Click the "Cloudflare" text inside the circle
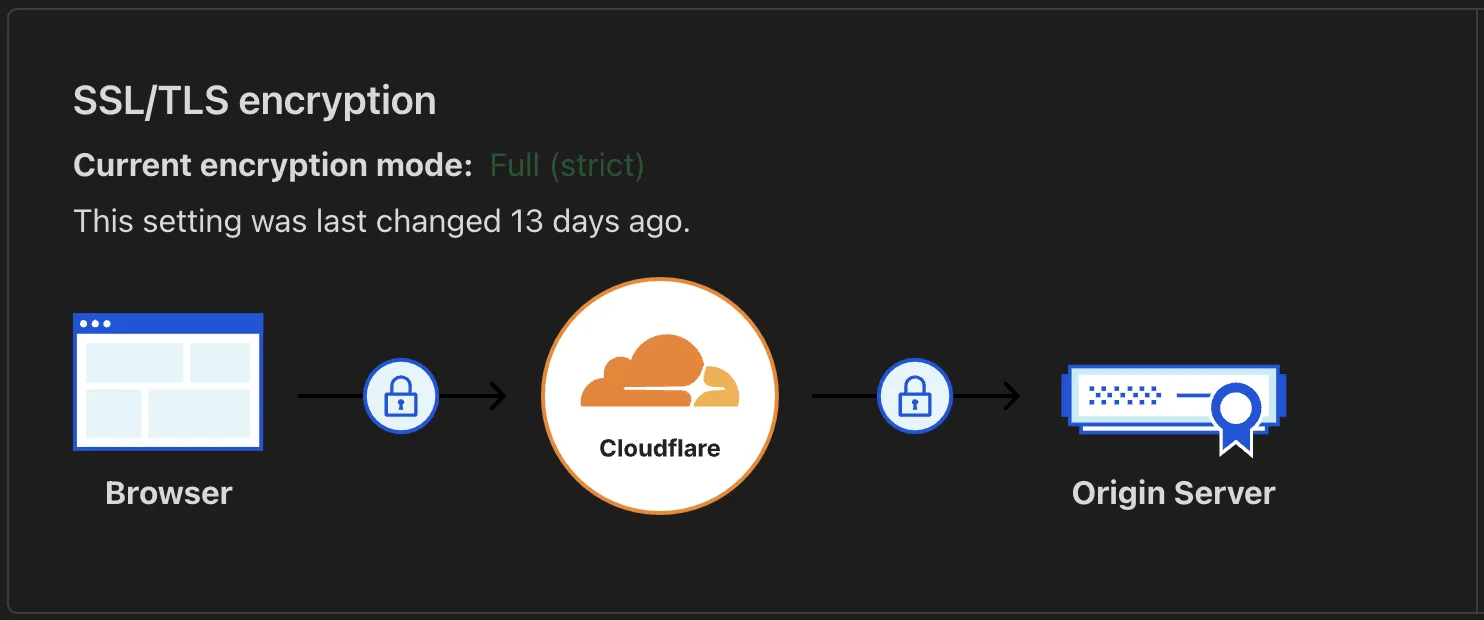The image size is (1484, 620). click(x=659, y=448)
